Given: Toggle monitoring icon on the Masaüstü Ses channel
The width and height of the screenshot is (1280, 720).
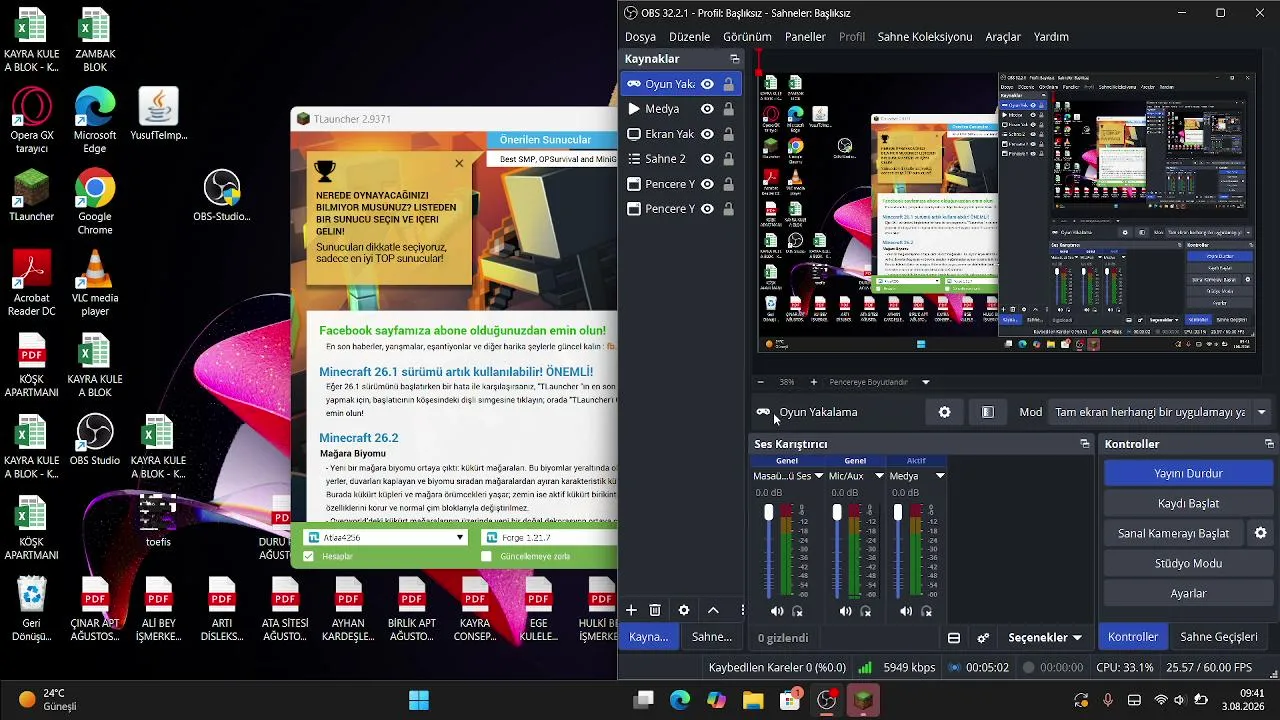Looking at the screenshot, I should 797,611.
